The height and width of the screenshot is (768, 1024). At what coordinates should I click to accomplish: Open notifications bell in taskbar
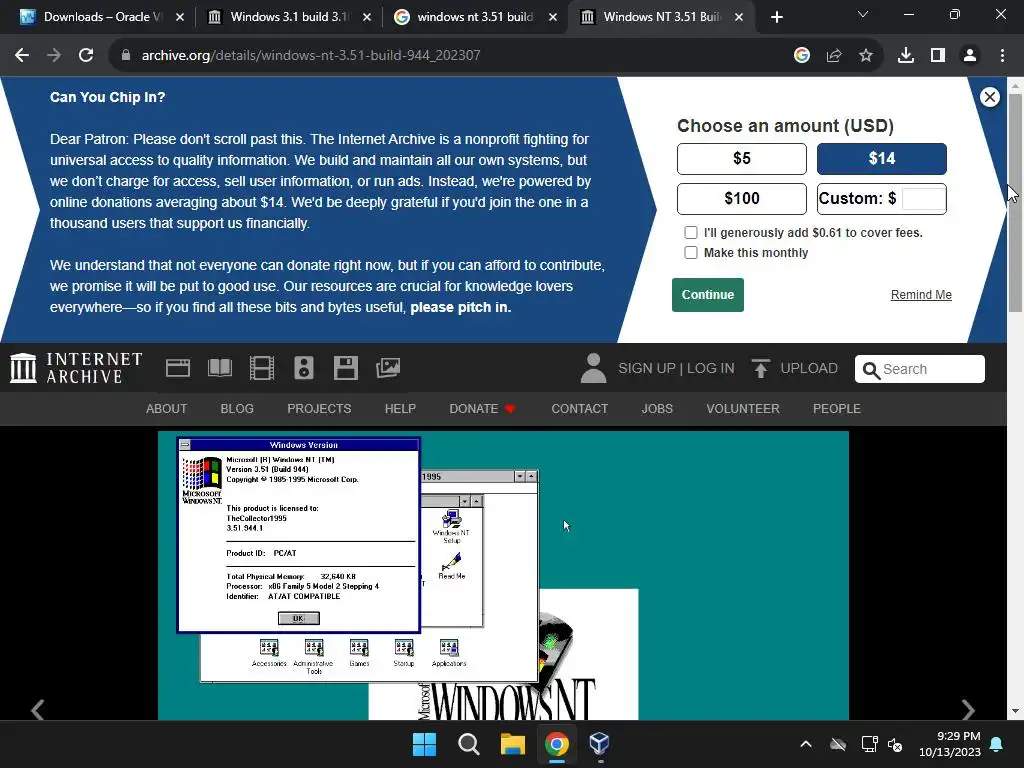tap(997, 744)
